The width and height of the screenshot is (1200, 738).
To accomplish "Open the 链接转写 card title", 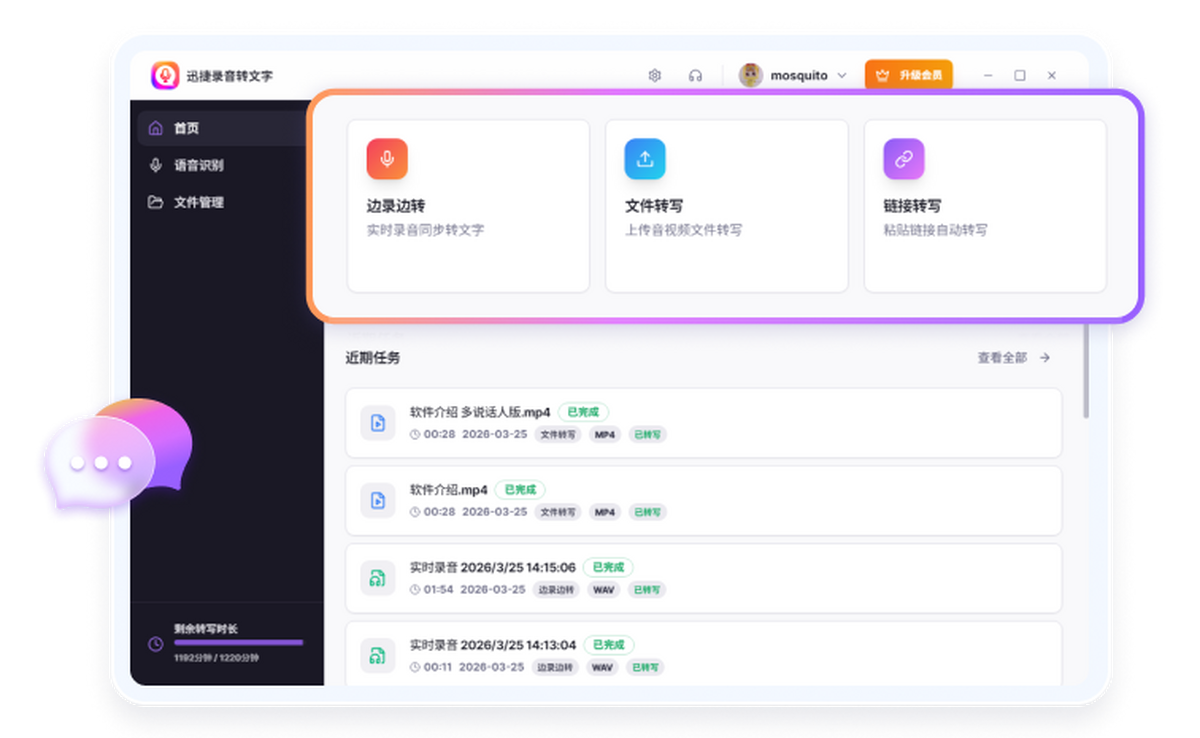I will click(912, 206).
